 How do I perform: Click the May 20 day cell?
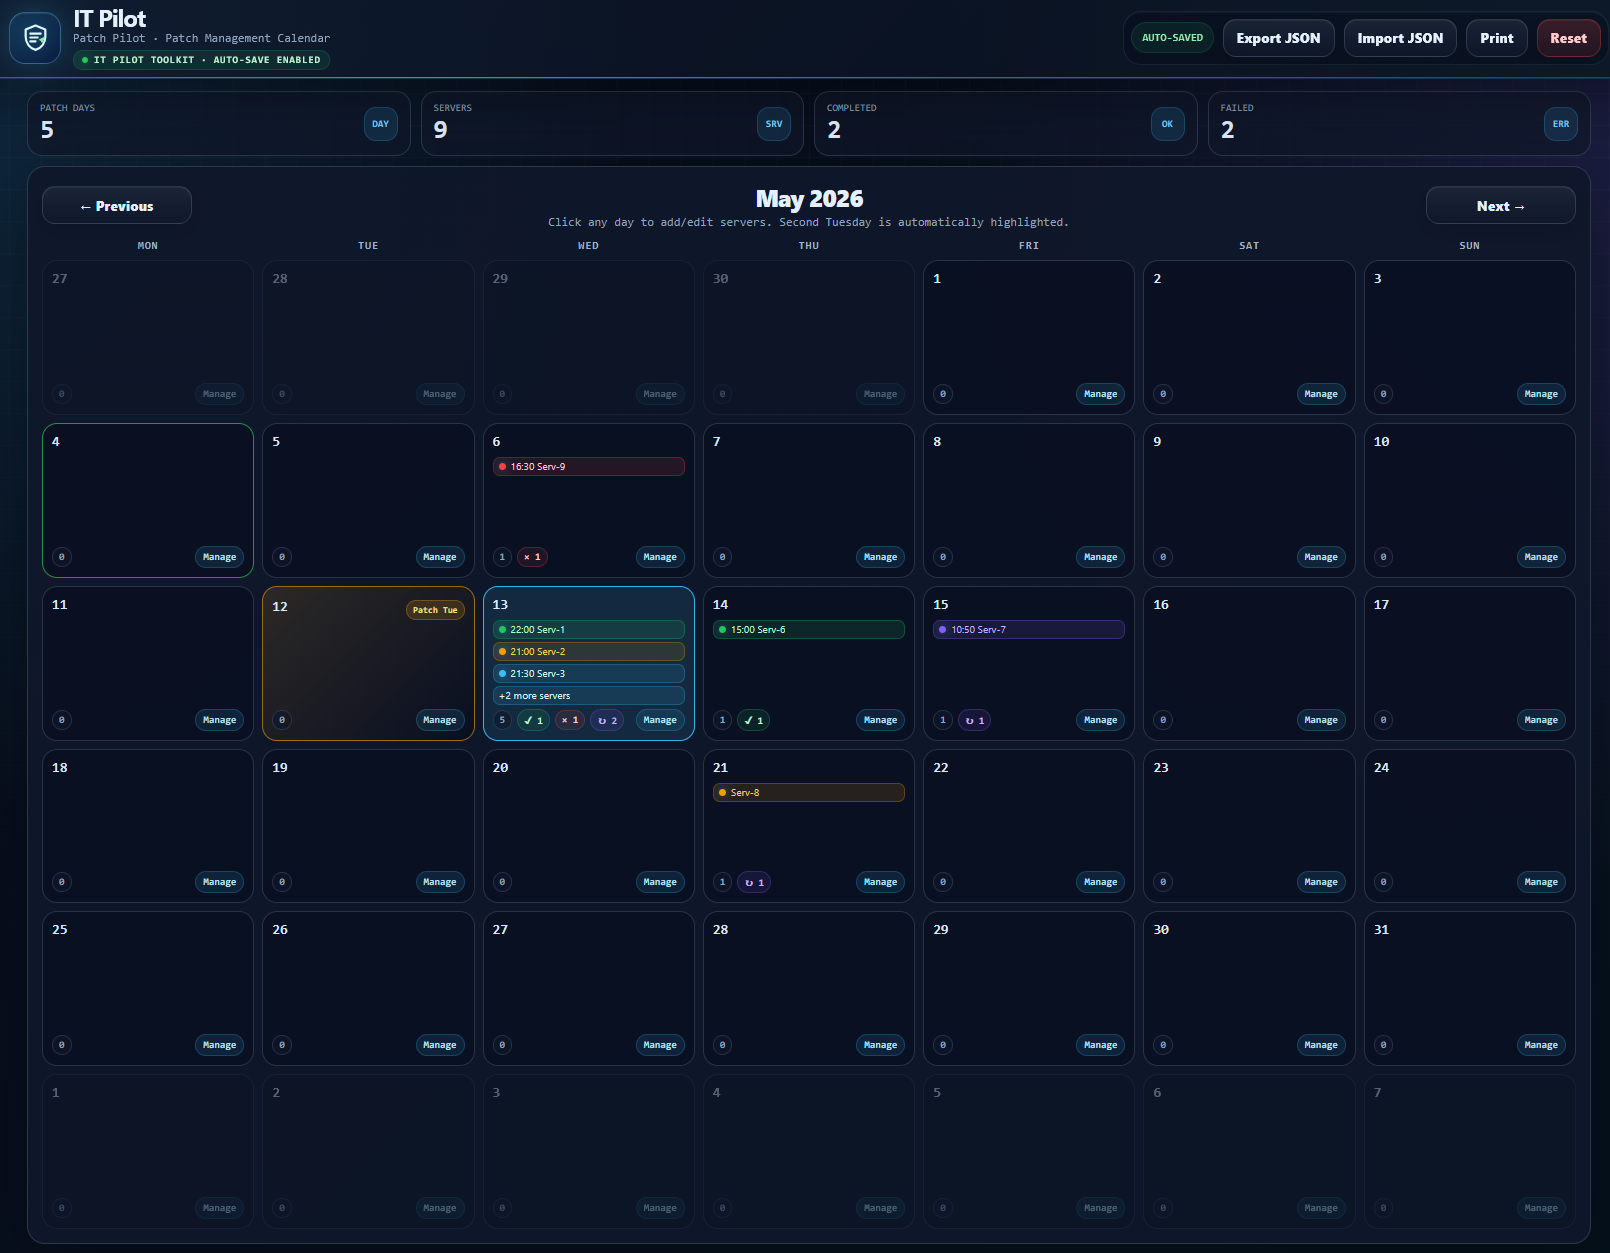(589, 826)
